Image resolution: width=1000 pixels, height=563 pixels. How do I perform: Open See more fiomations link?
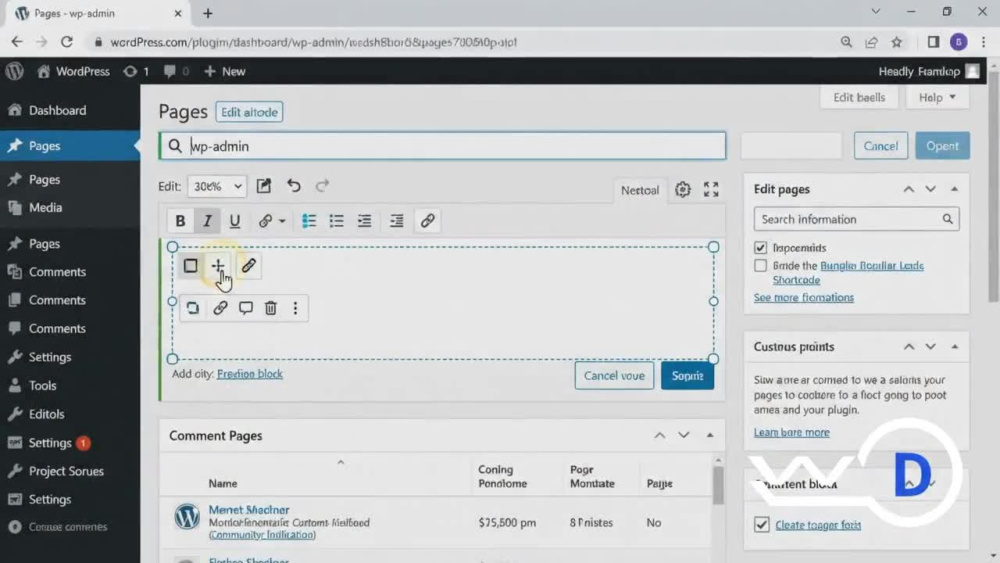pos(804,298)
